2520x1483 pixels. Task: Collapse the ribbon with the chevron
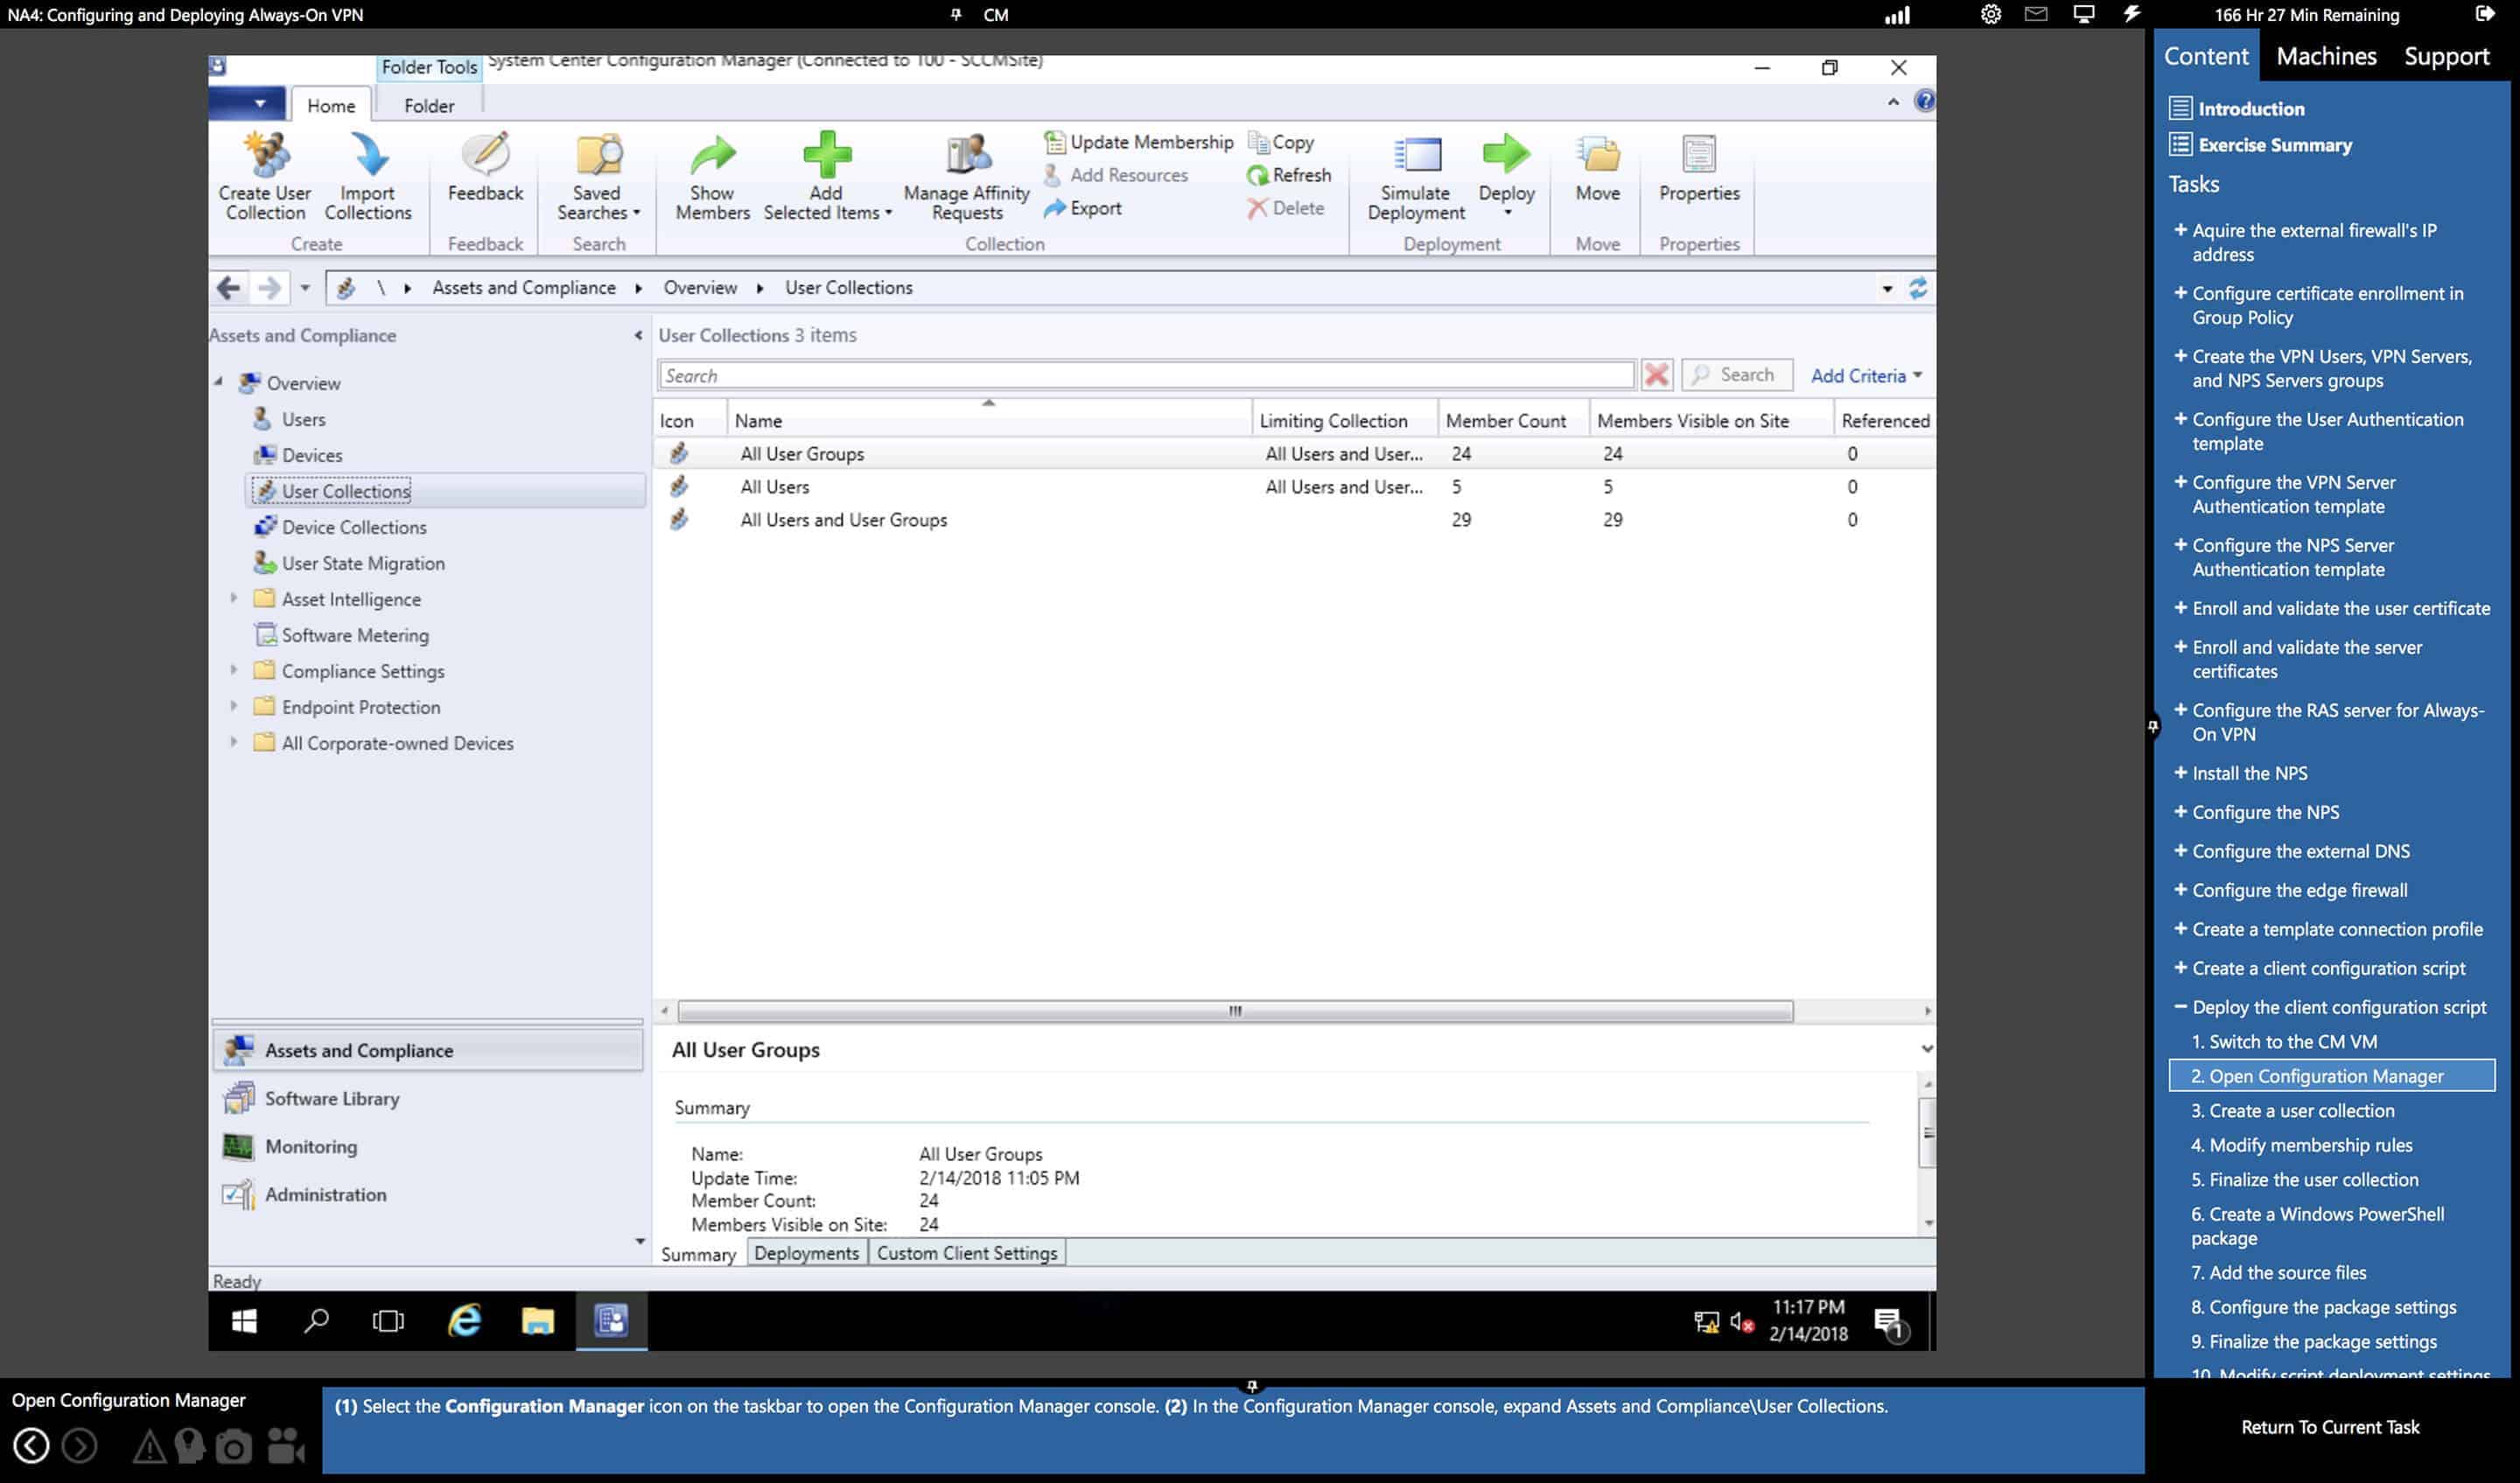point(1893,102)
